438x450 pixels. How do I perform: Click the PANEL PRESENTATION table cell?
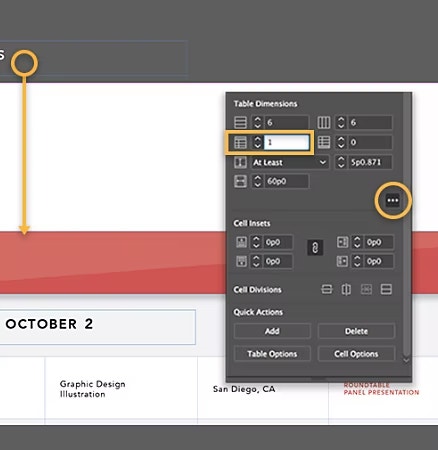coord(383,388)
